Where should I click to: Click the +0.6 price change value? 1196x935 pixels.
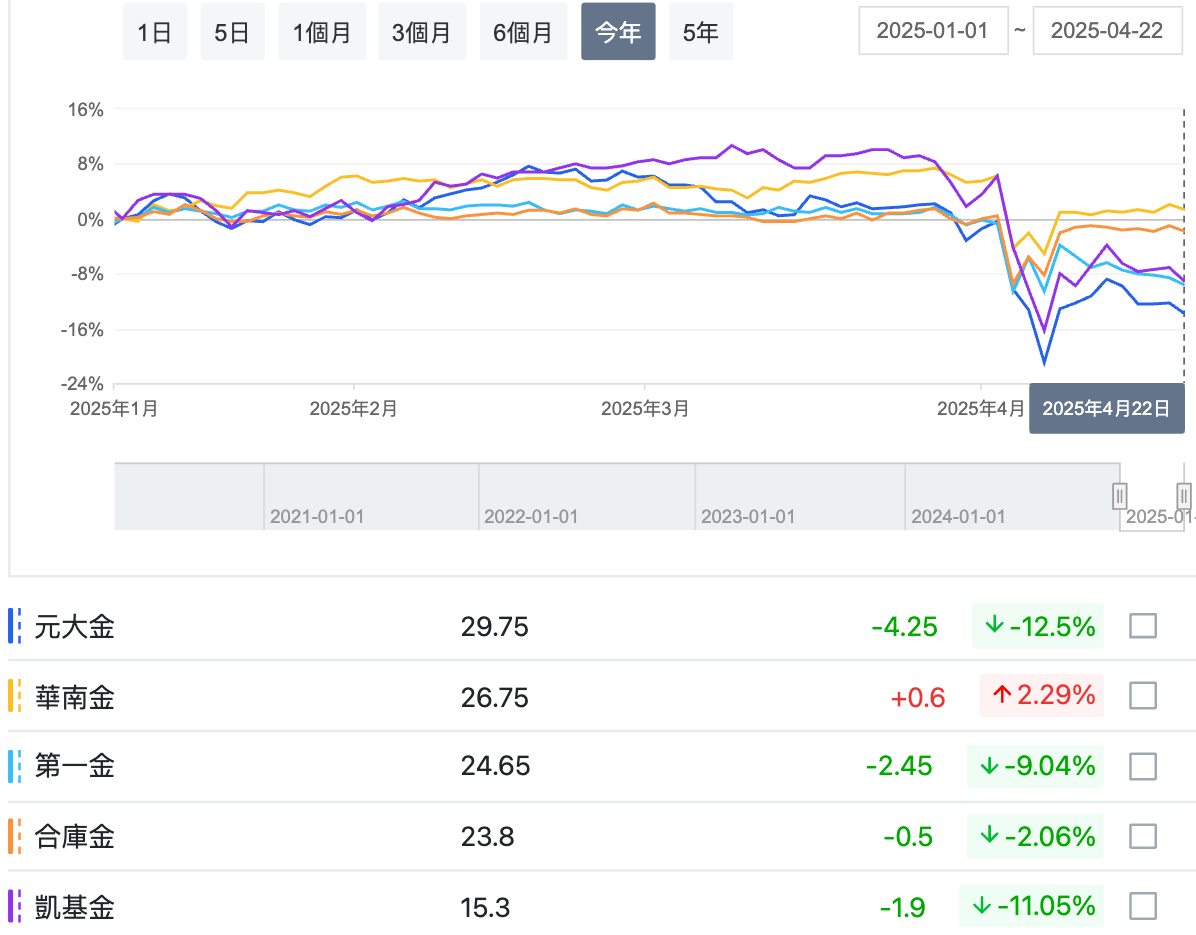point(918,697)
